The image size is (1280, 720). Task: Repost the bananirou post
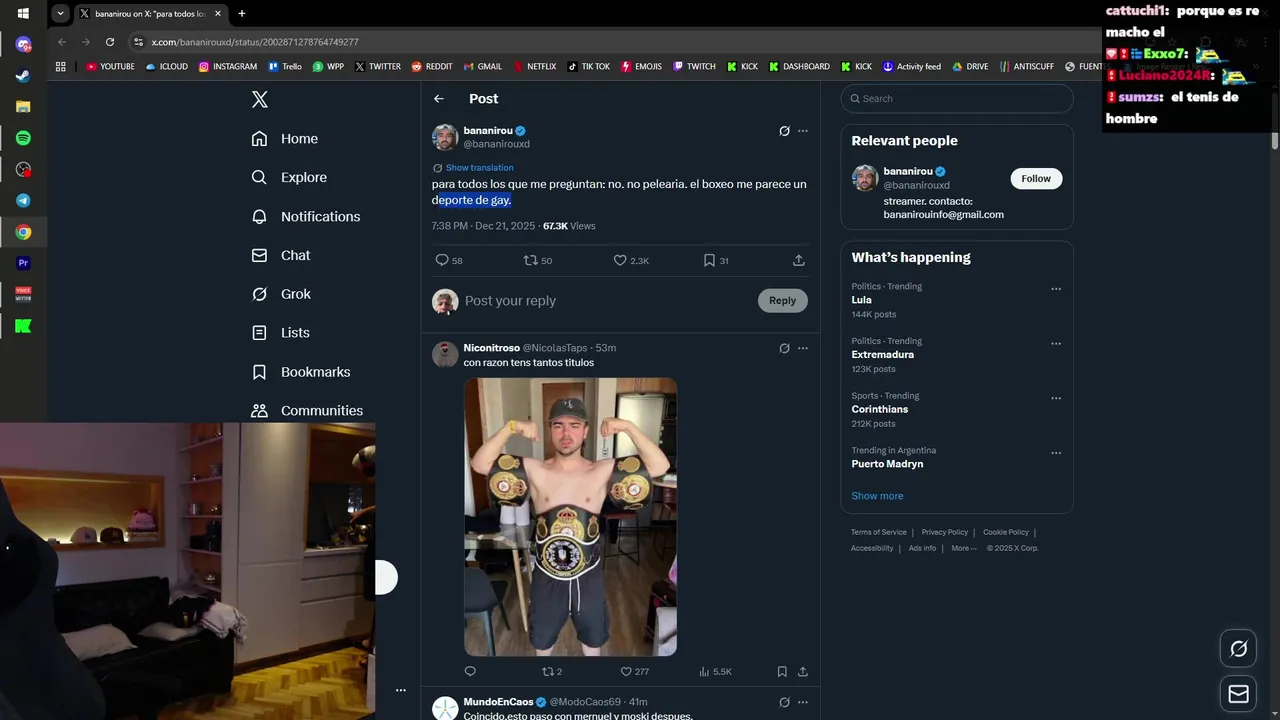click(538, 260)
